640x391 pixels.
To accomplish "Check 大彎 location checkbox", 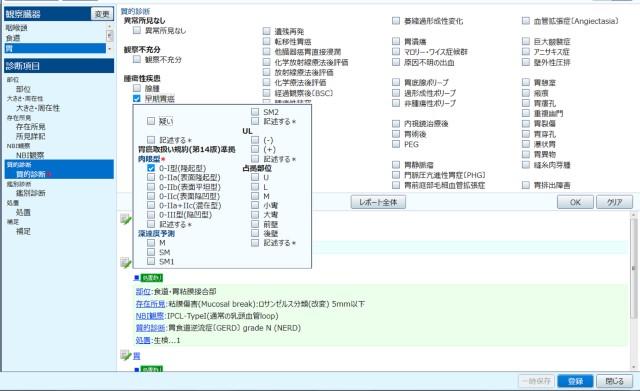I will 255,214.
